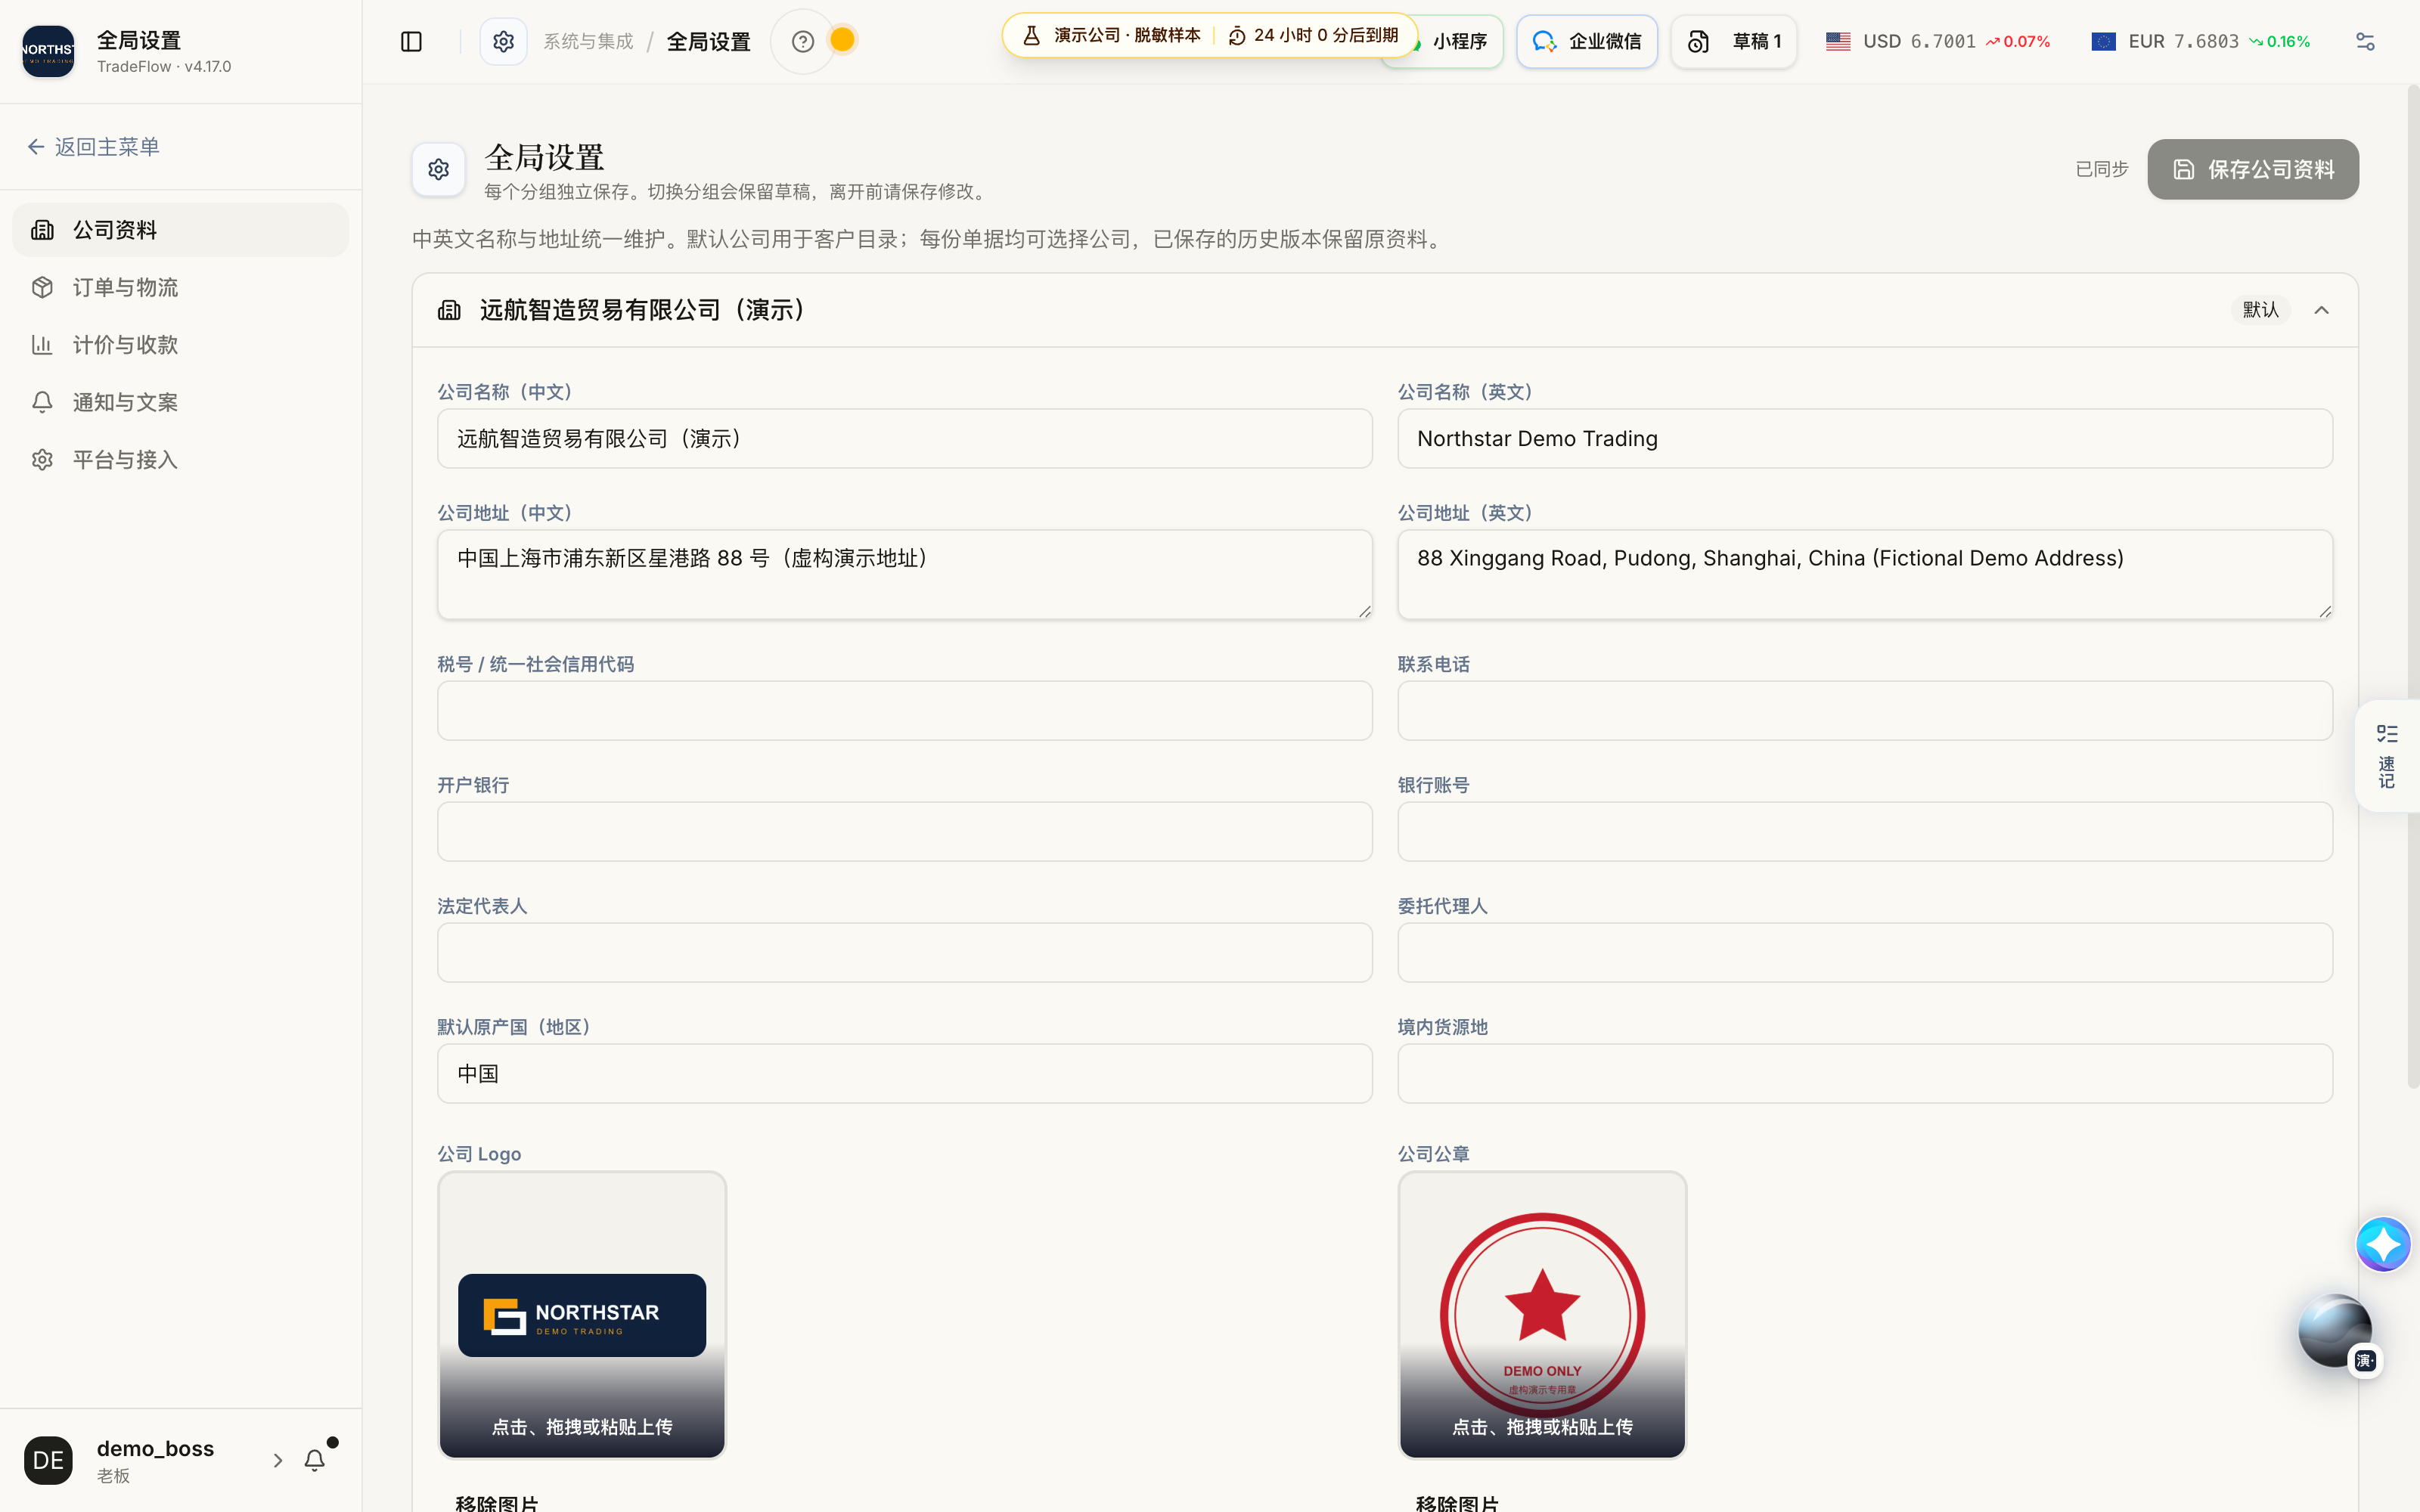This screenshot has width=2420, height=1512.
Task: Click the company building icon in card header
Action: coord(449,310)
